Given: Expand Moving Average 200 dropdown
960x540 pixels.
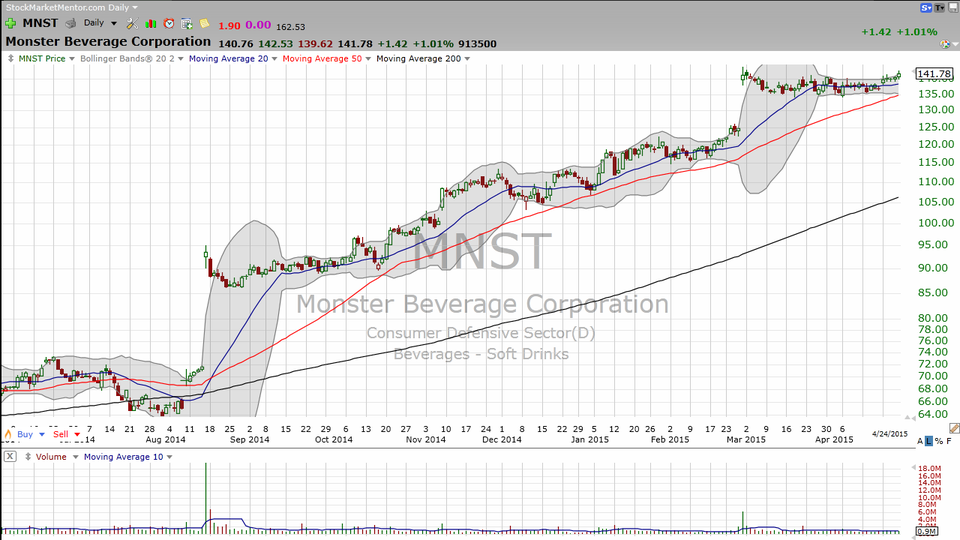Looking at the screenshot, I should click(x=467, y=59).
